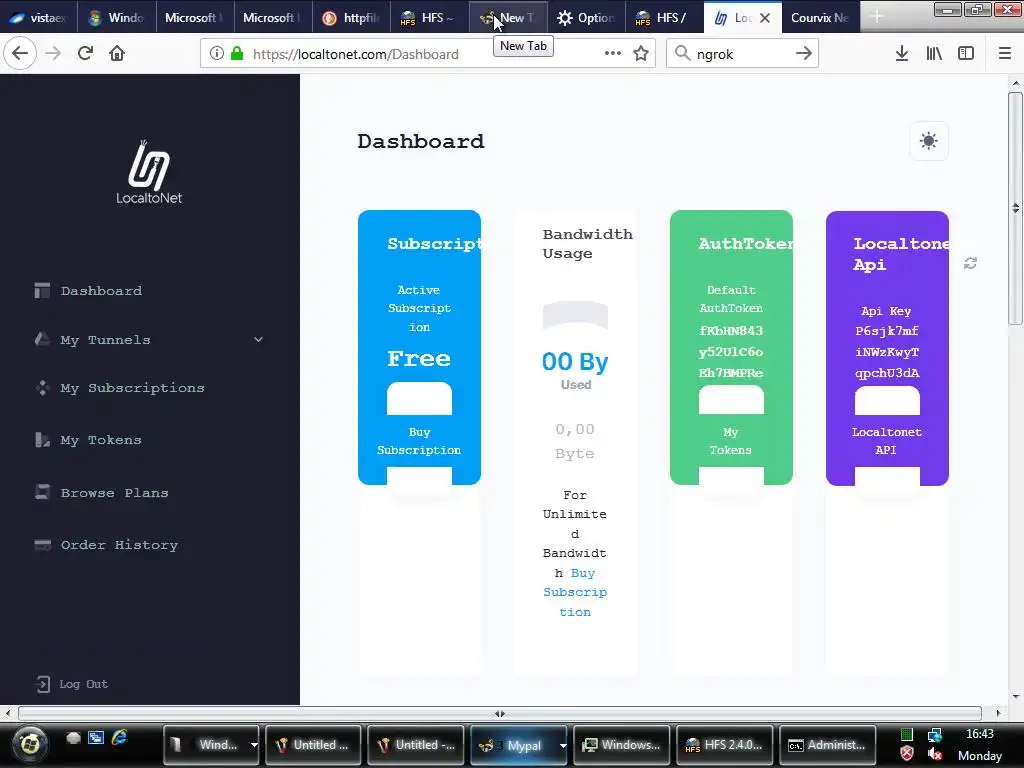Open the site information icon in the address bar

click(x=216, y=54)
